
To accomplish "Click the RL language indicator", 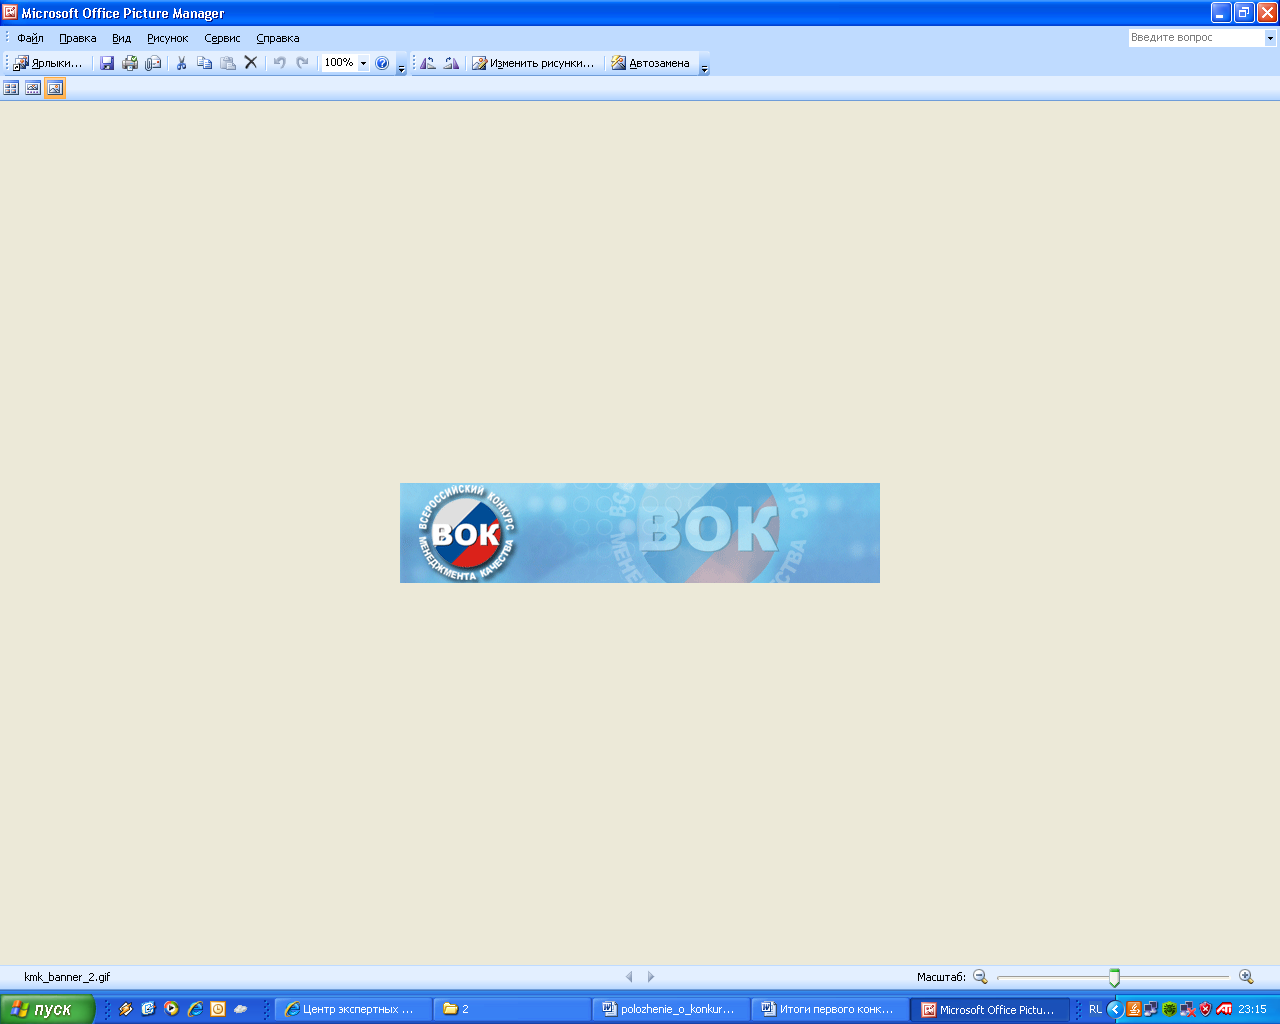I will coord(1095,1009).
